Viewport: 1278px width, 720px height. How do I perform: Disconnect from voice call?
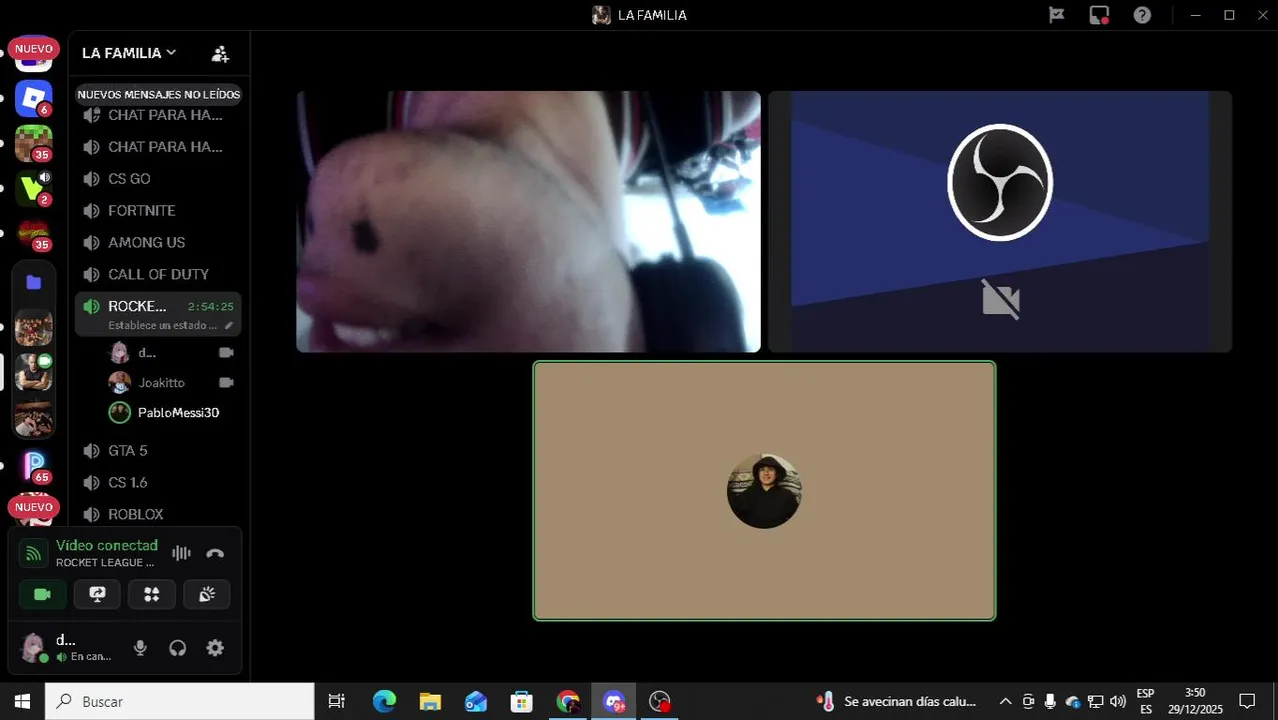tap(215, 553)
